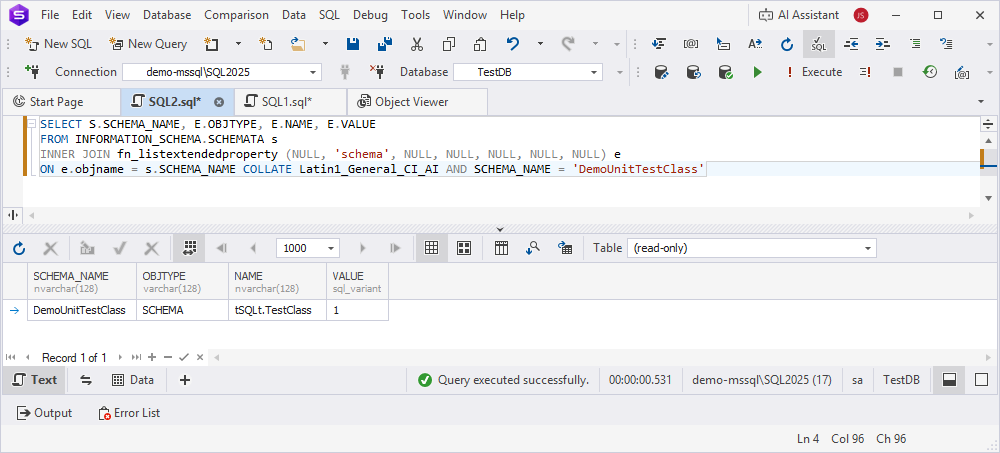Open the Debug menu
The height and width of the screenshot is (453, 1000).
(370, 15)
